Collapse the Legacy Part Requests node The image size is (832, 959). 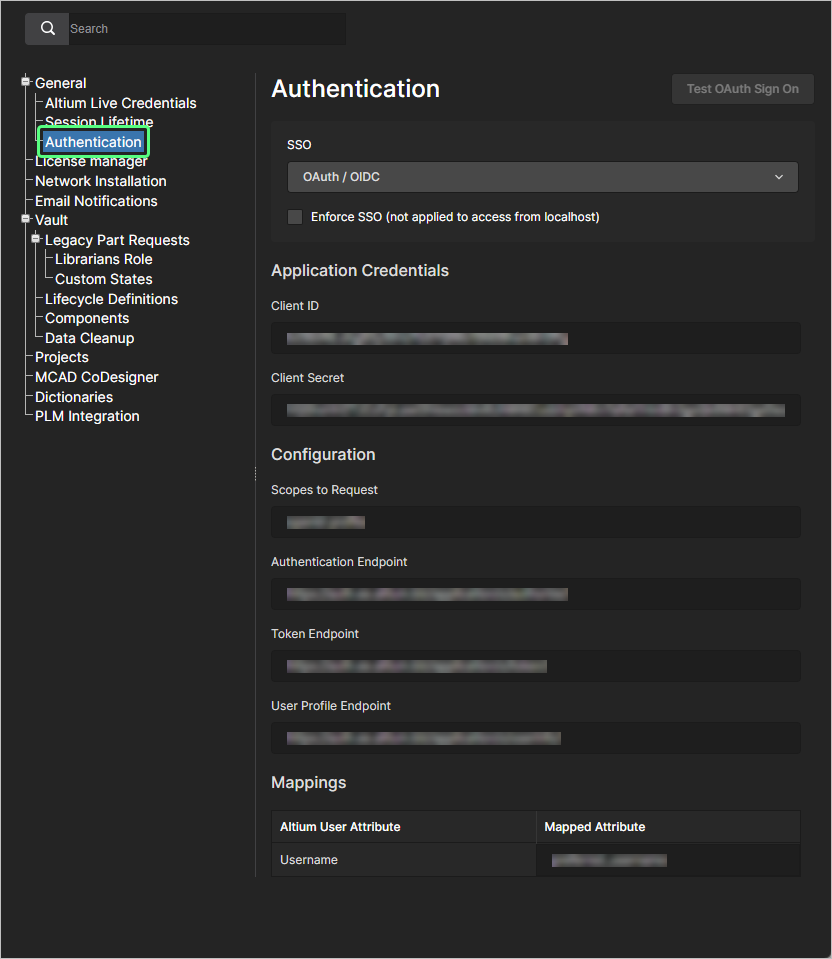(x=35, y=239)
